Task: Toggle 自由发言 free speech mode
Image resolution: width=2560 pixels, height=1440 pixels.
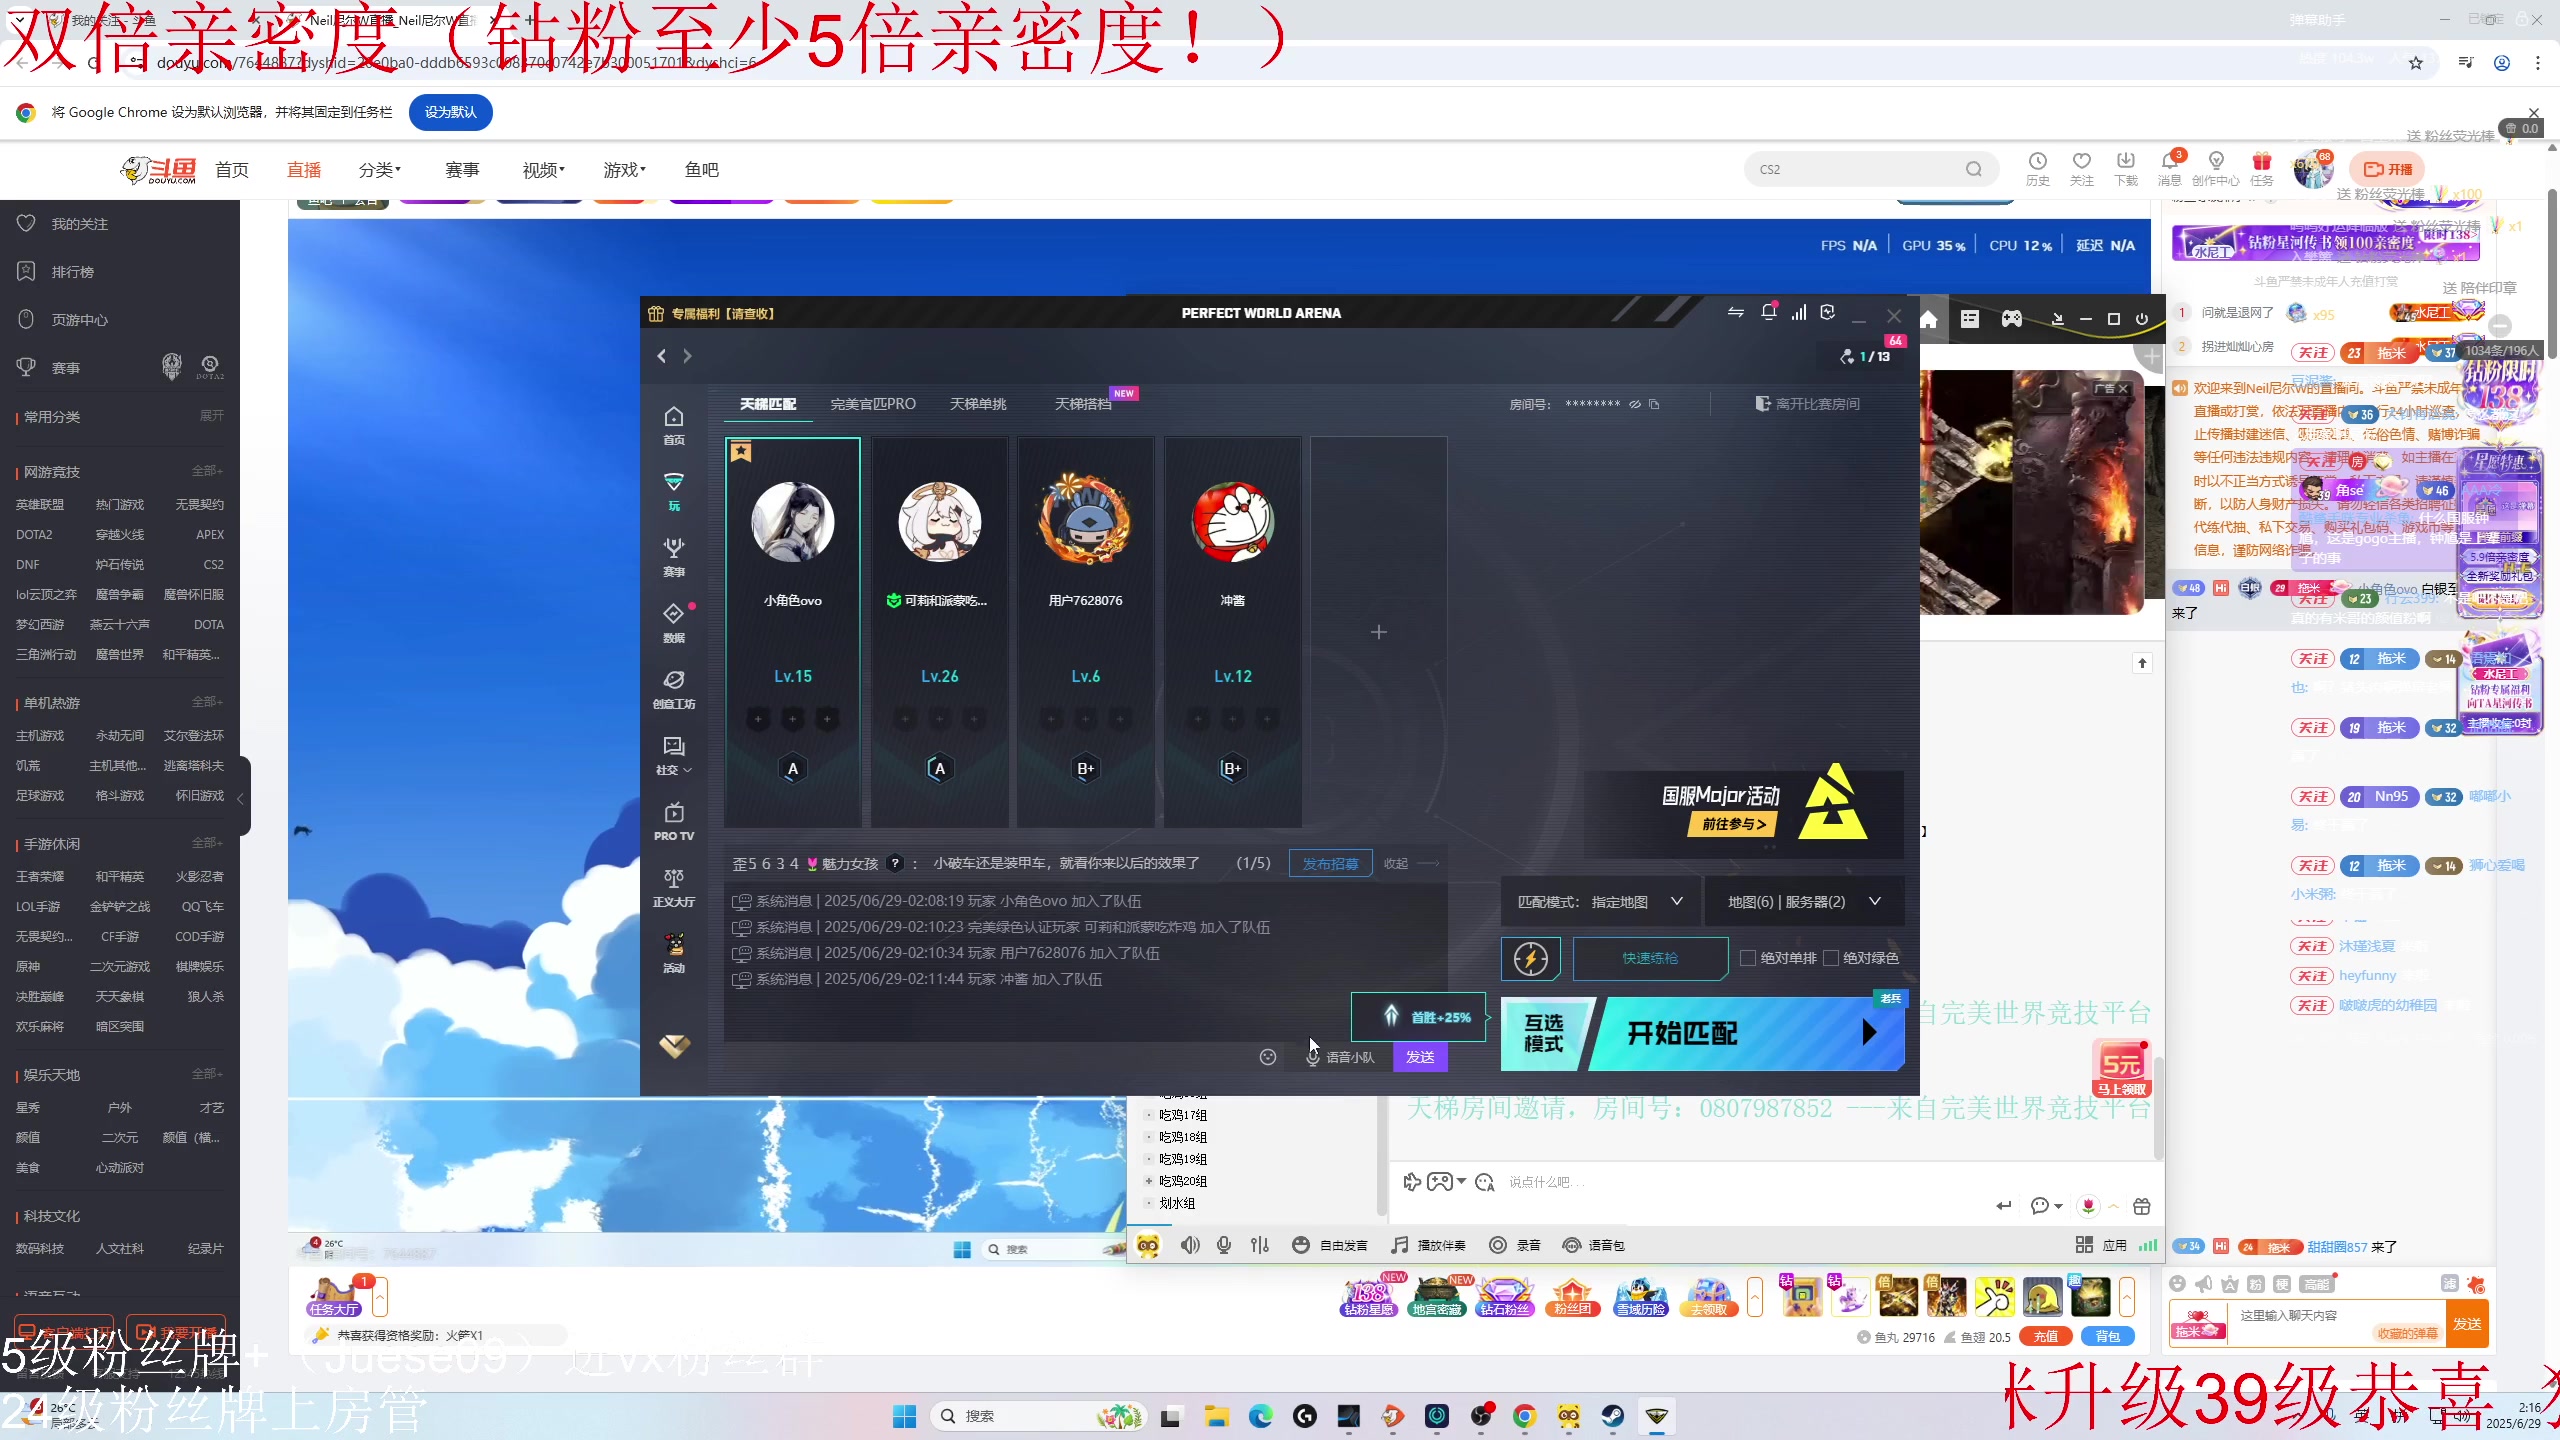Action: [1330, 1245]
